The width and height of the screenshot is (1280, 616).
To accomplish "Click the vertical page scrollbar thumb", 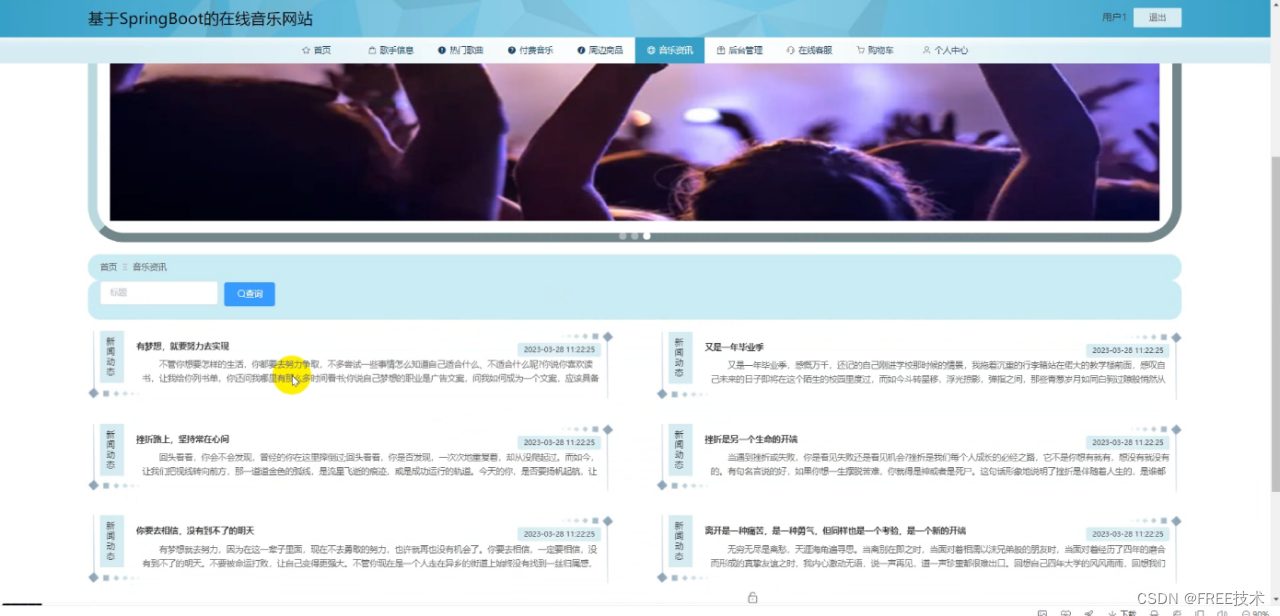I will click(1274, 325).
